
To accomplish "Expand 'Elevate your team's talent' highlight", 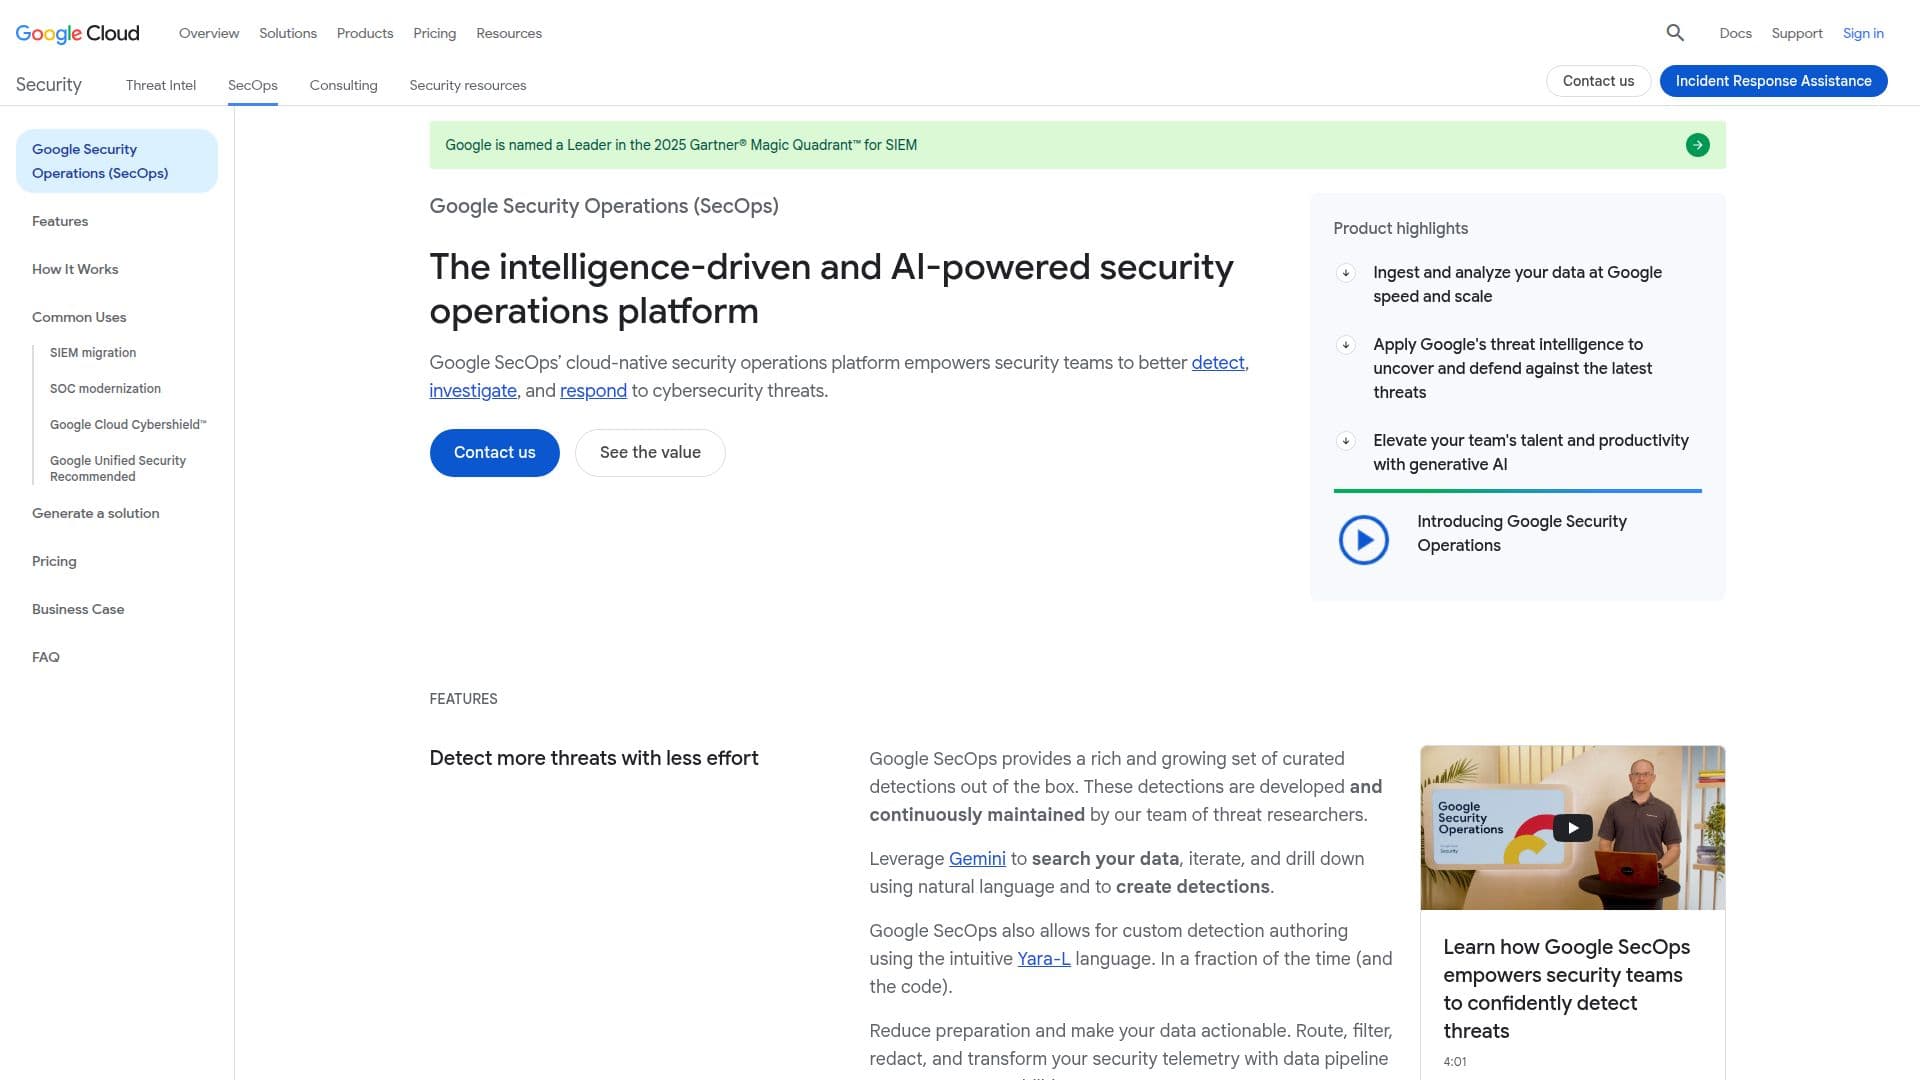I will pos(1346,441).
